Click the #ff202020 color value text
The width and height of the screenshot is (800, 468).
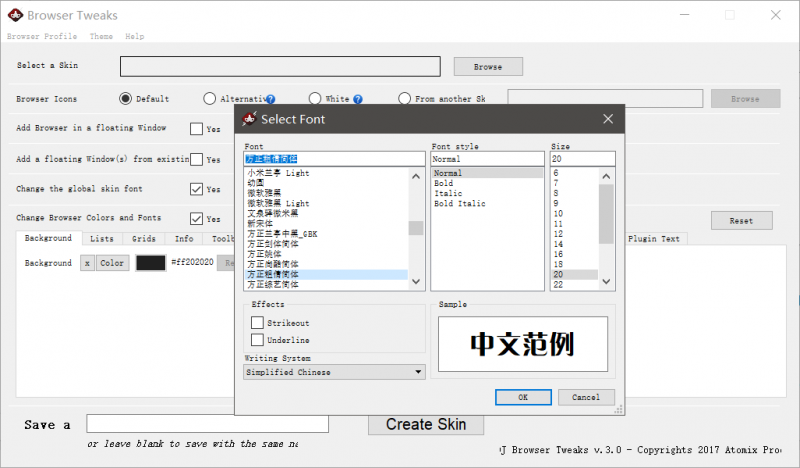click(x=192, y=262)
